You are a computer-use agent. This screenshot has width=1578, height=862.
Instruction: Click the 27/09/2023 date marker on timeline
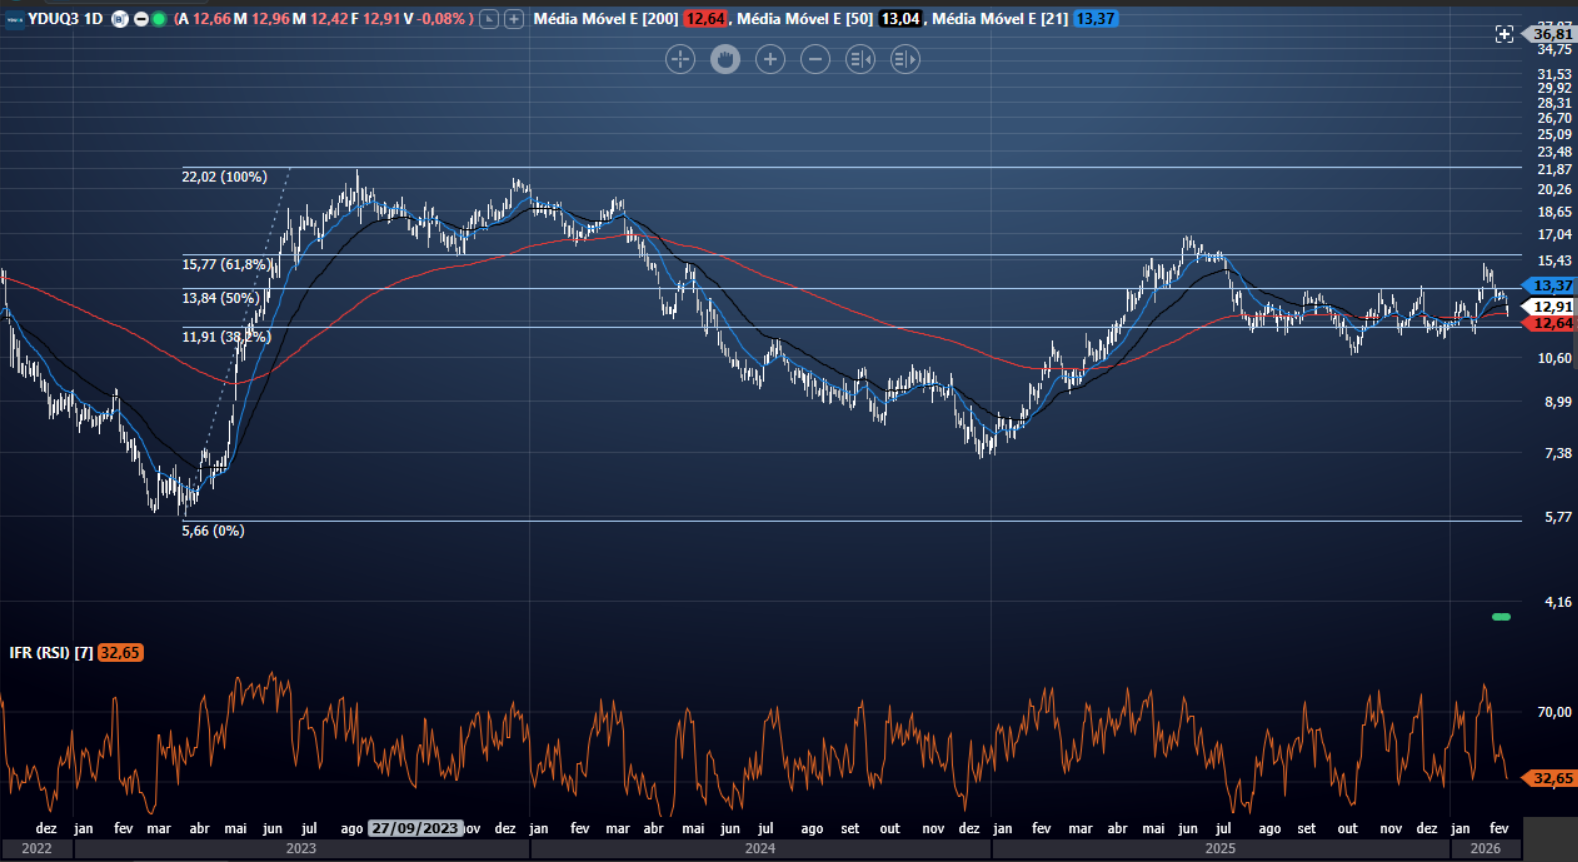point(415,828)
